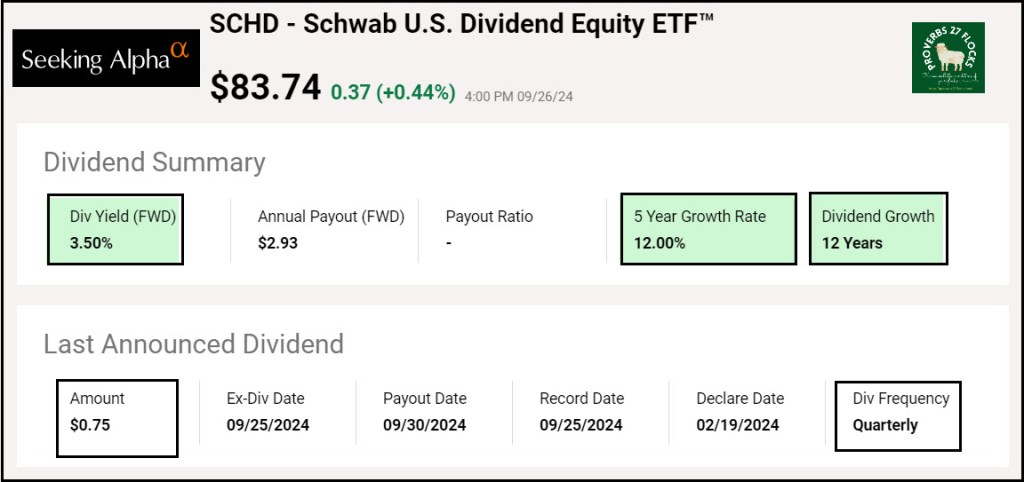1024x482 pixels.
Task: Click the Record Date 09/25/2024 value
Action: (581, 425)
